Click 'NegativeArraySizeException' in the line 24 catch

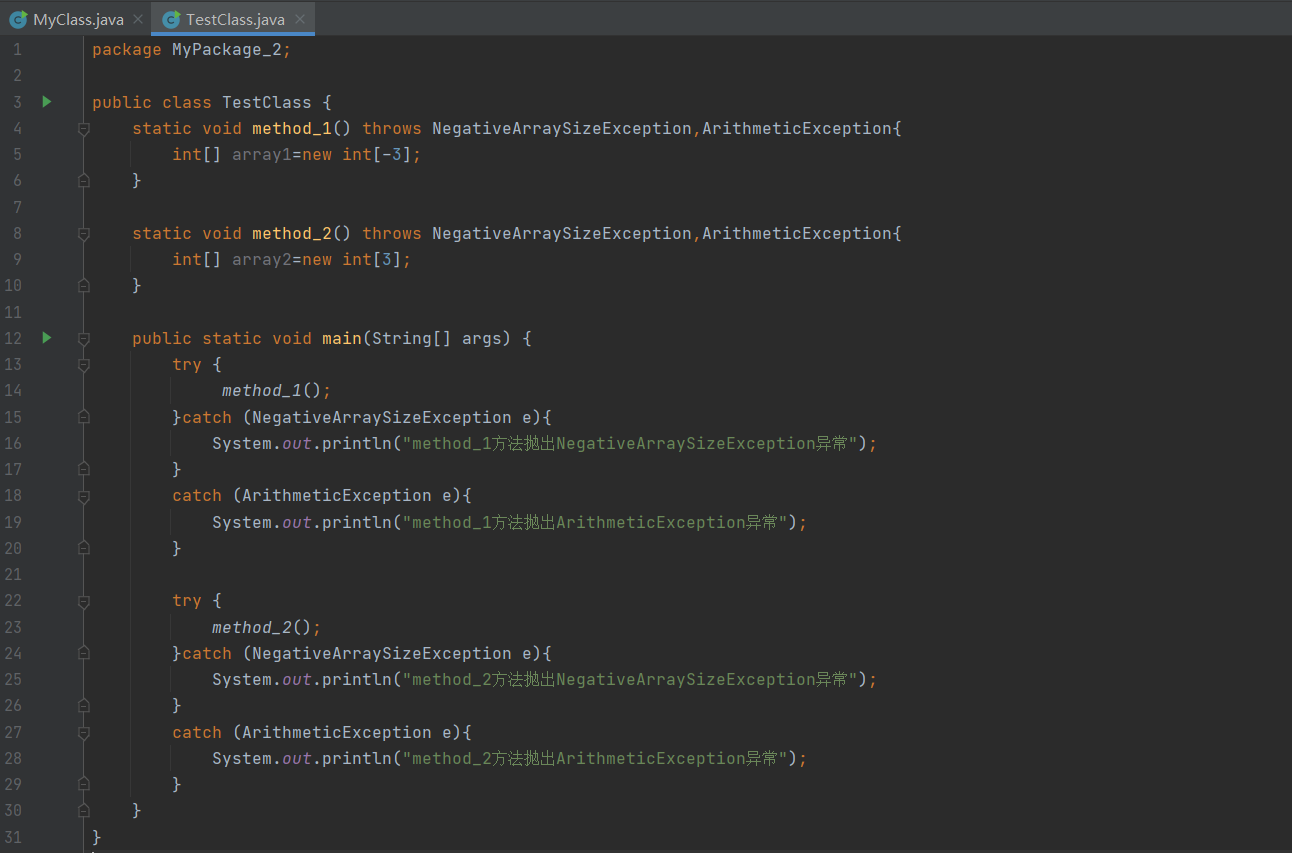click(382, 653)
